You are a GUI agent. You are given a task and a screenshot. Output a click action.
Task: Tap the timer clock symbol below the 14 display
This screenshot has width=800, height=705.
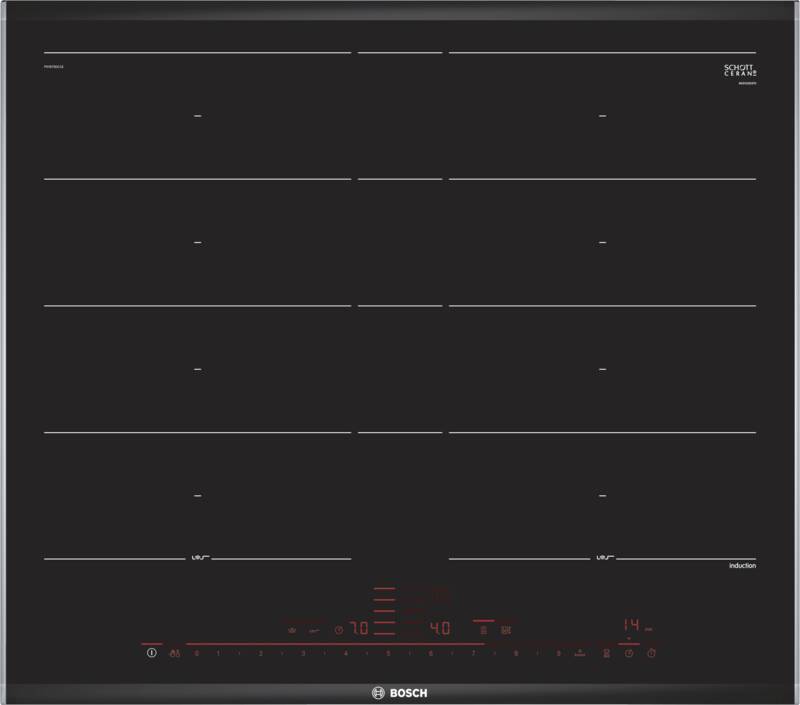point(629,653)
